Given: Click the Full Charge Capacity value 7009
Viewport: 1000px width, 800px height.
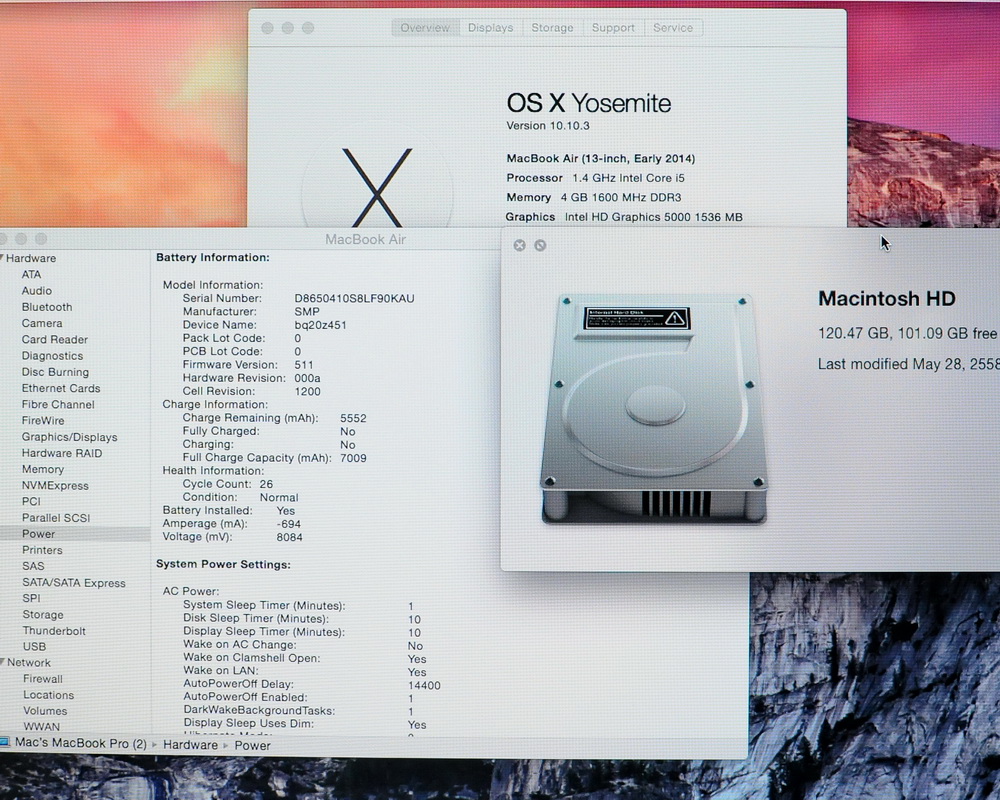Looking at the screenshot, I should (x=353, y=458).
